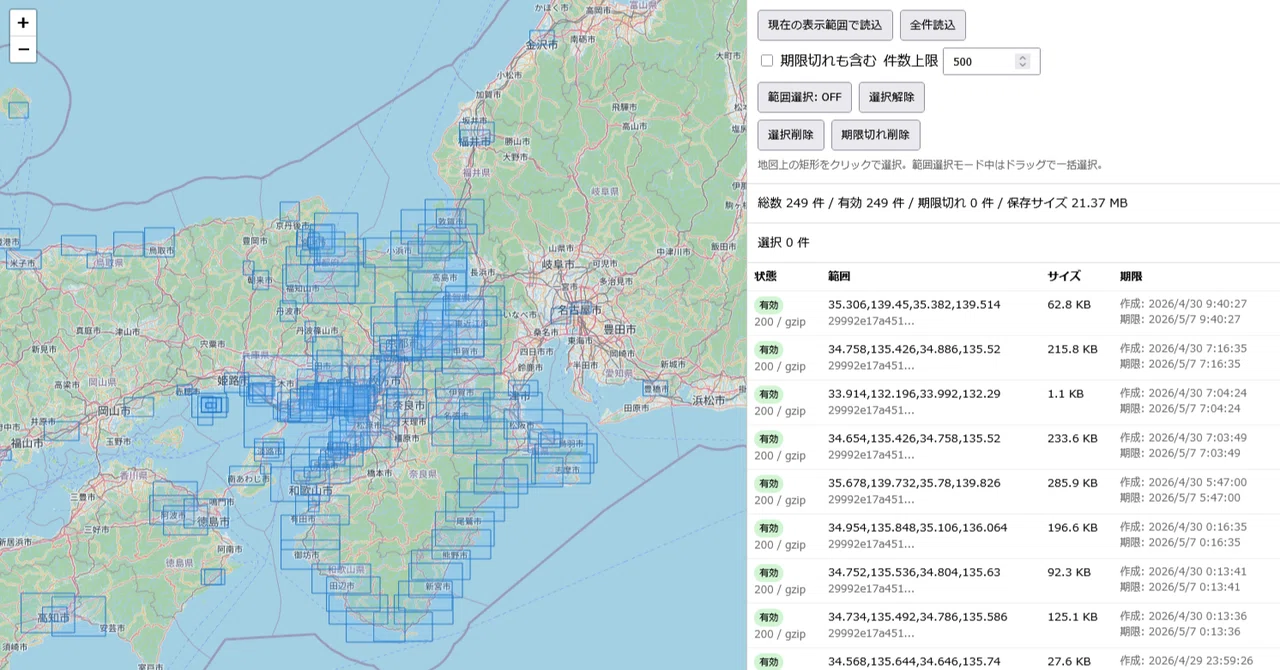Click the 選択 0 件 counter text

tap(784, 242)
